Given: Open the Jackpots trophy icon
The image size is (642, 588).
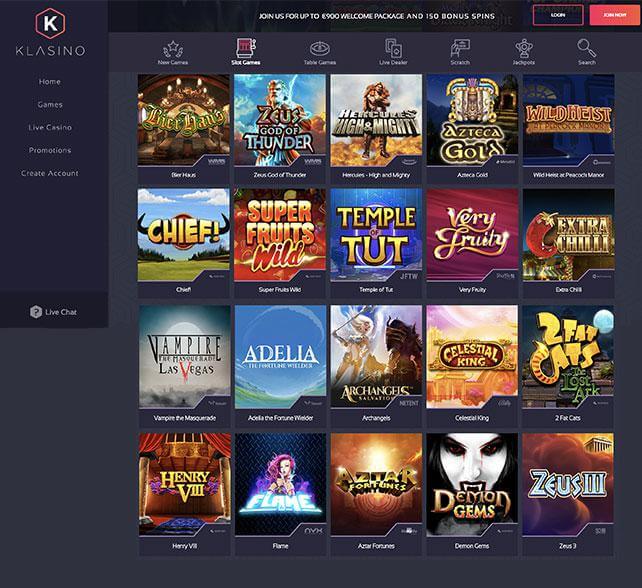Looking at the screenshot, I should click(x=524, y=48).
